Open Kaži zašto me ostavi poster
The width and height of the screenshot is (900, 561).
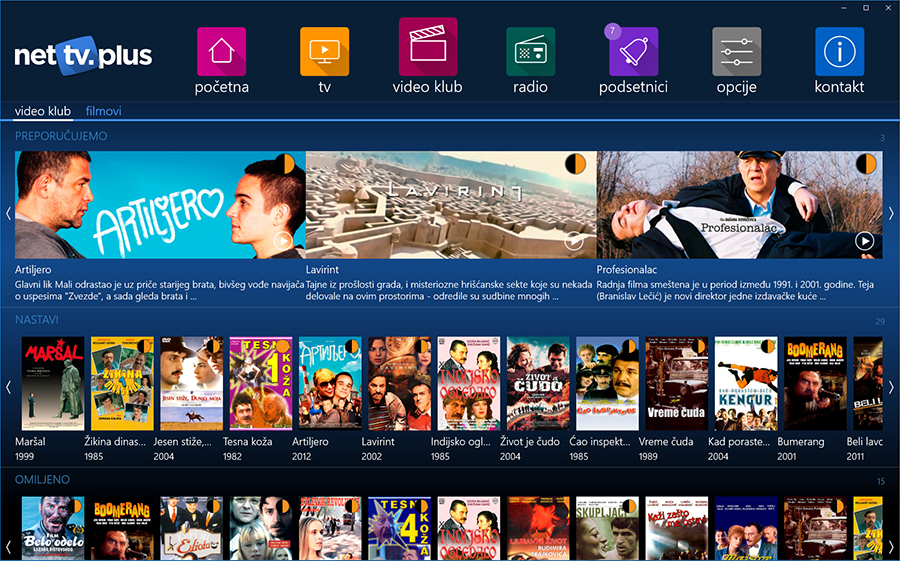[x=677, y=529]
